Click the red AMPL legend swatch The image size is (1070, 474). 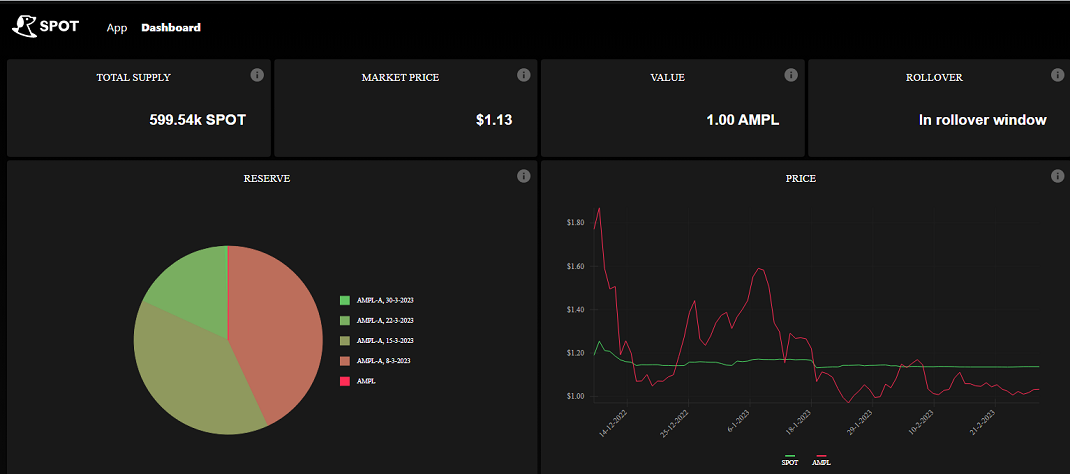click(x=345, y=381)
